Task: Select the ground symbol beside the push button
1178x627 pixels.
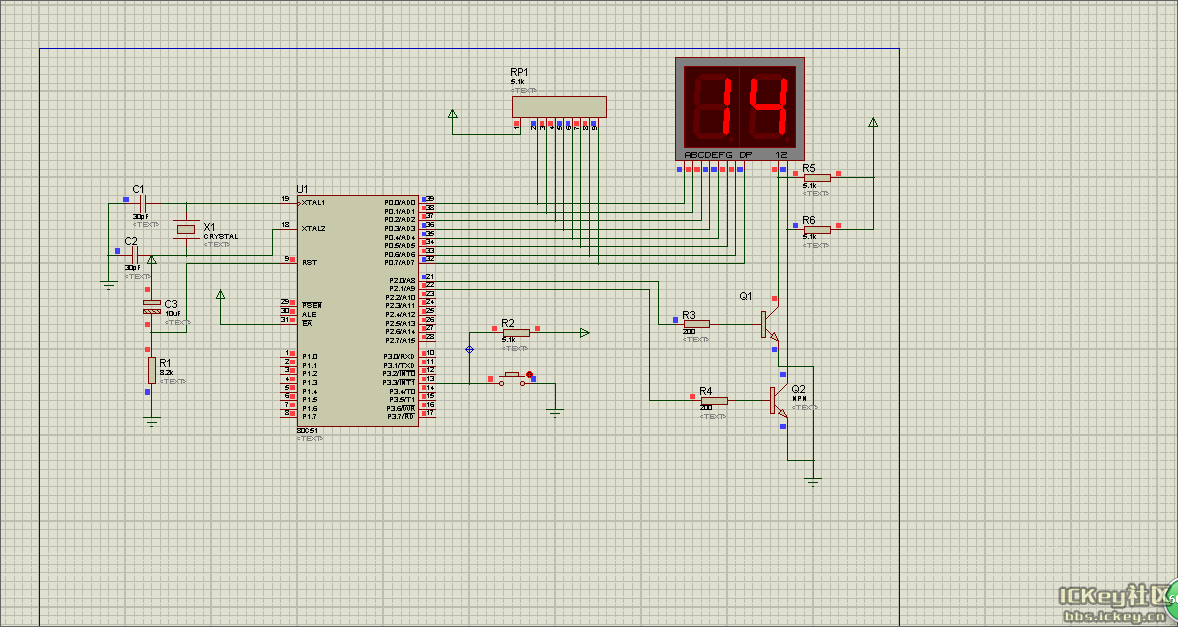Action: 555,411
